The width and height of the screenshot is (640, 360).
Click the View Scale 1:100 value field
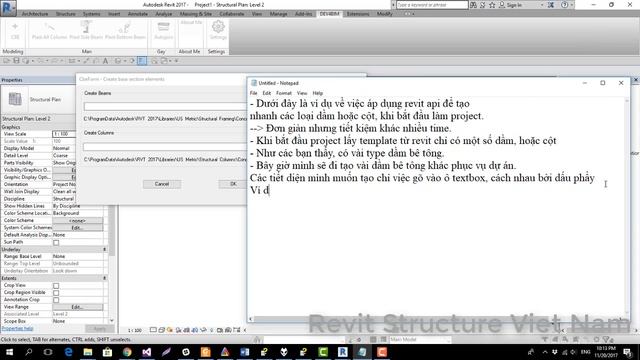(64, 134)
